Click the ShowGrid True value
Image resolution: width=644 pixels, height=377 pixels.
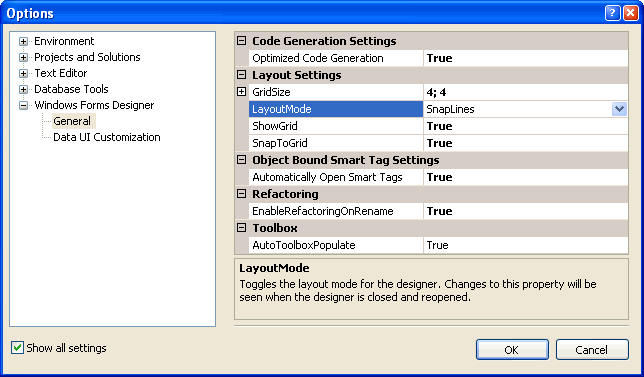point(526,126)
